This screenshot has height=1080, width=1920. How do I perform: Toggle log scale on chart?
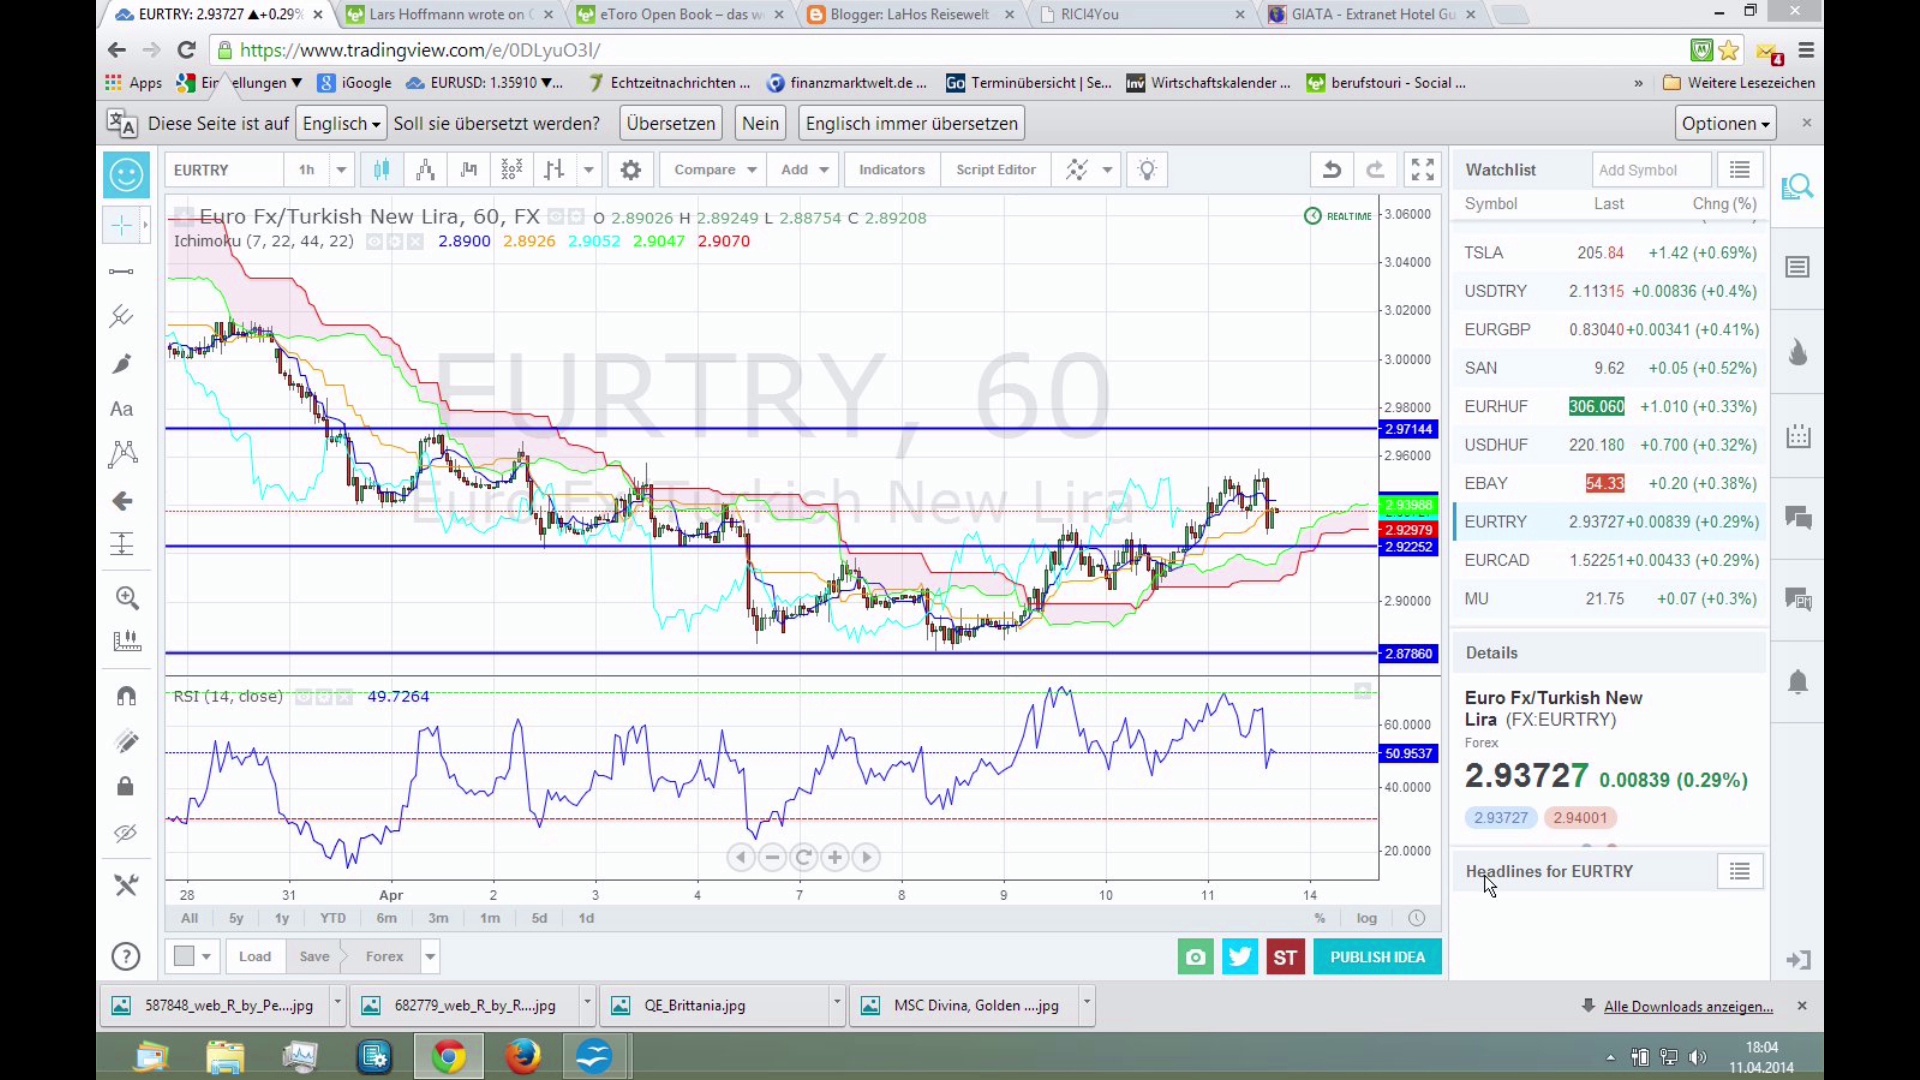[x=1366, y=918]
